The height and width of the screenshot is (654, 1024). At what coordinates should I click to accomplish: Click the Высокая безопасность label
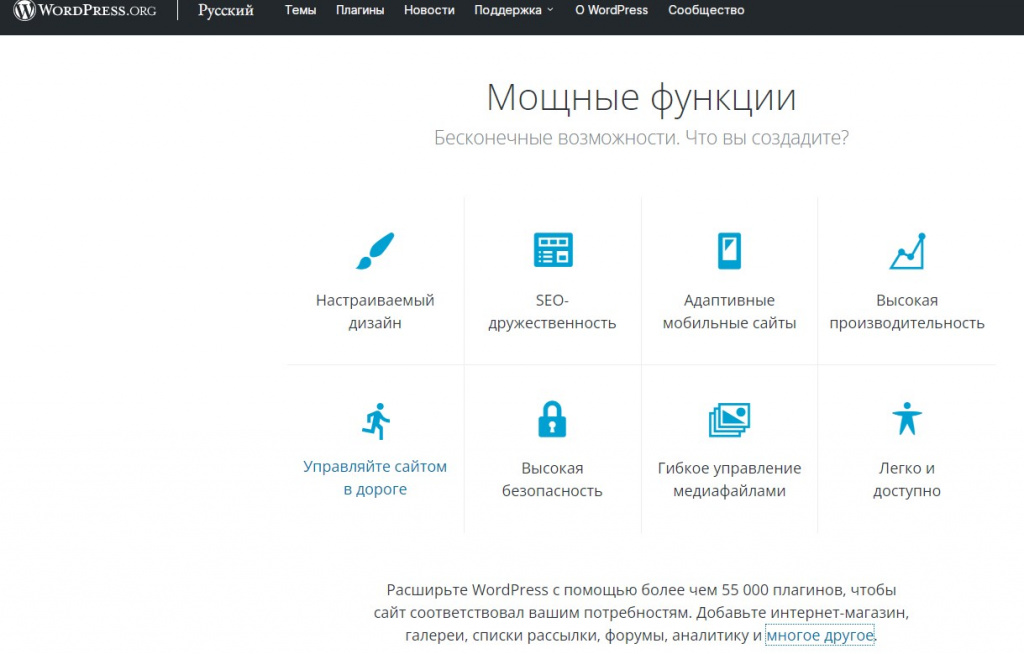click(x=552, y=480)
